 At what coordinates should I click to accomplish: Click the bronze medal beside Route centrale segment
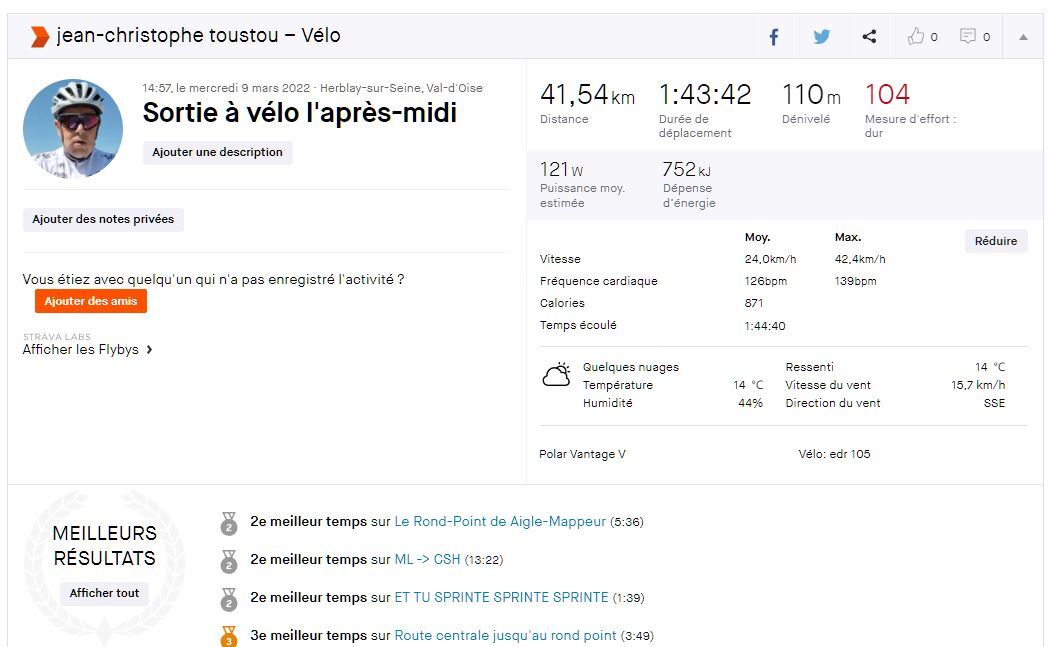(229, 636)
